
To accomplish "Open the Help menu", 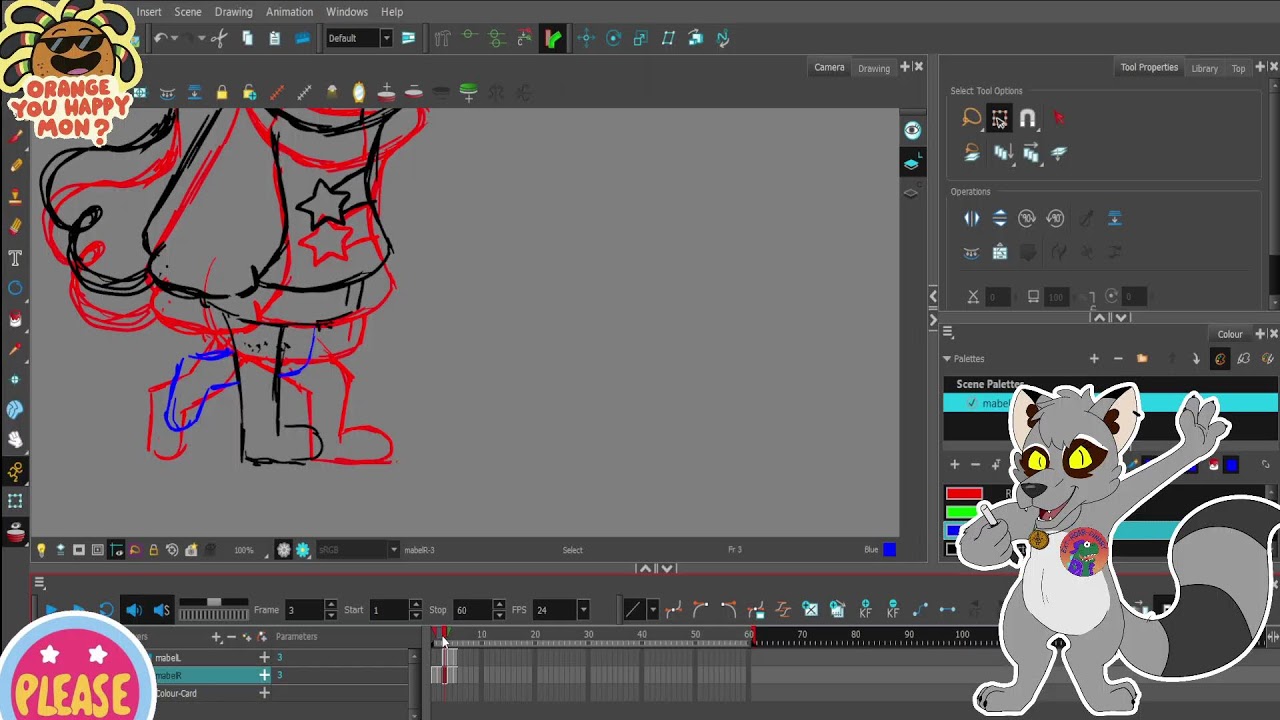I will 392,12.
